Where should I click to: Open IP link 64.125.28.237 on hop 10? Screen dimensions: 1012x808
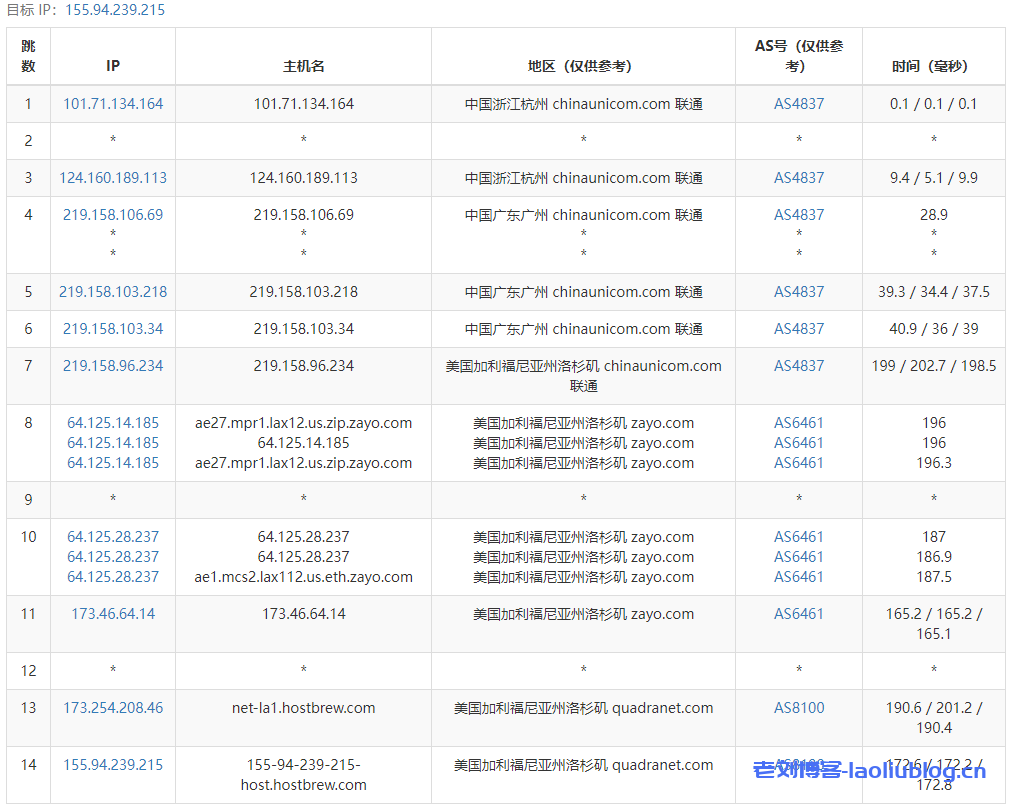click(113, 537)
